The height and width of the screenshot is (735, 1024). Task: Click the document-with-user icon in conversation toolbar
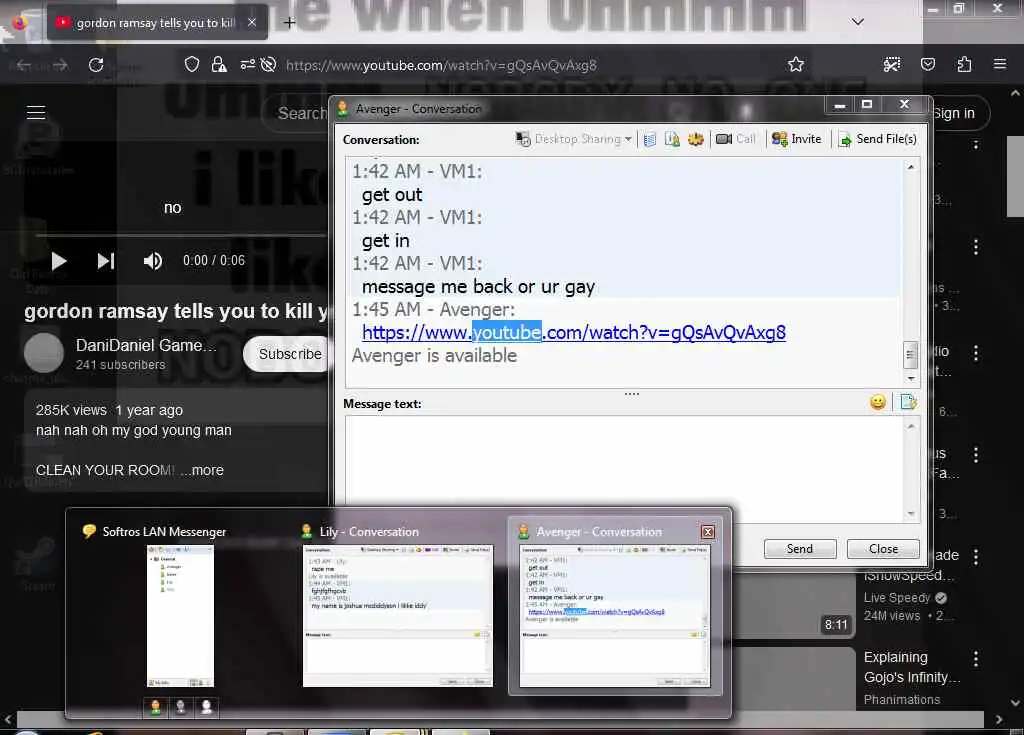click(x=672, y=139)
